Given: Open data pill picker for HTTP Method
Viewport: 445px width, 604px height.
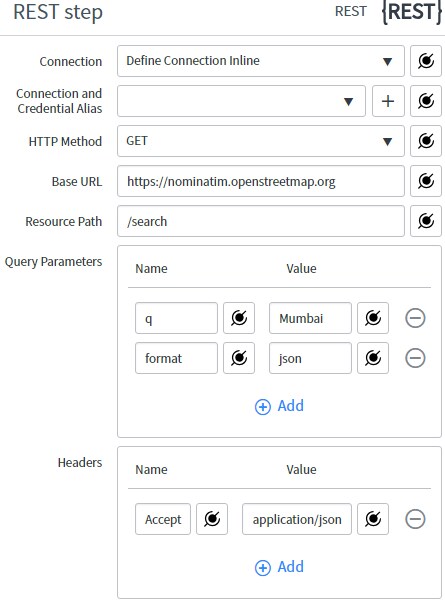Looking at the screenshot, I should pos(426,141).
